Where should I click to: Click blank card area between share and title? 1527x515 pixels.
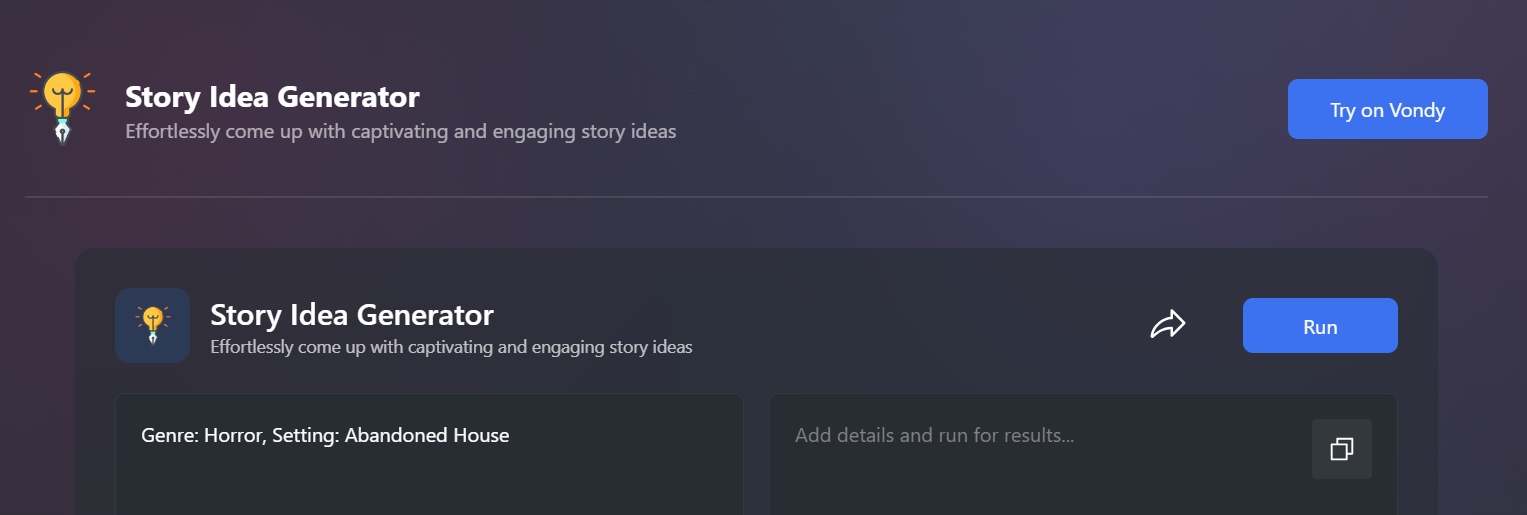pyautogui.click(x=820, y=325)
